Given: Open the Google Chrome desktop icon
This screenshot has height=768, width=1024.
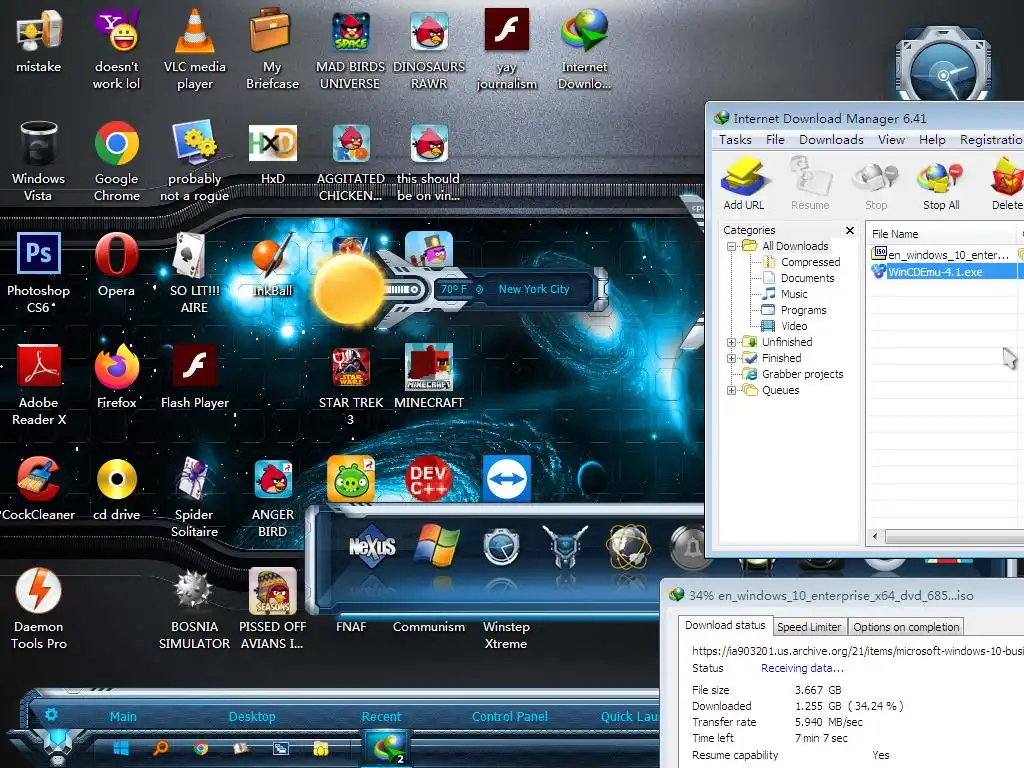Looking at the screenshot, I should (117, 161).
